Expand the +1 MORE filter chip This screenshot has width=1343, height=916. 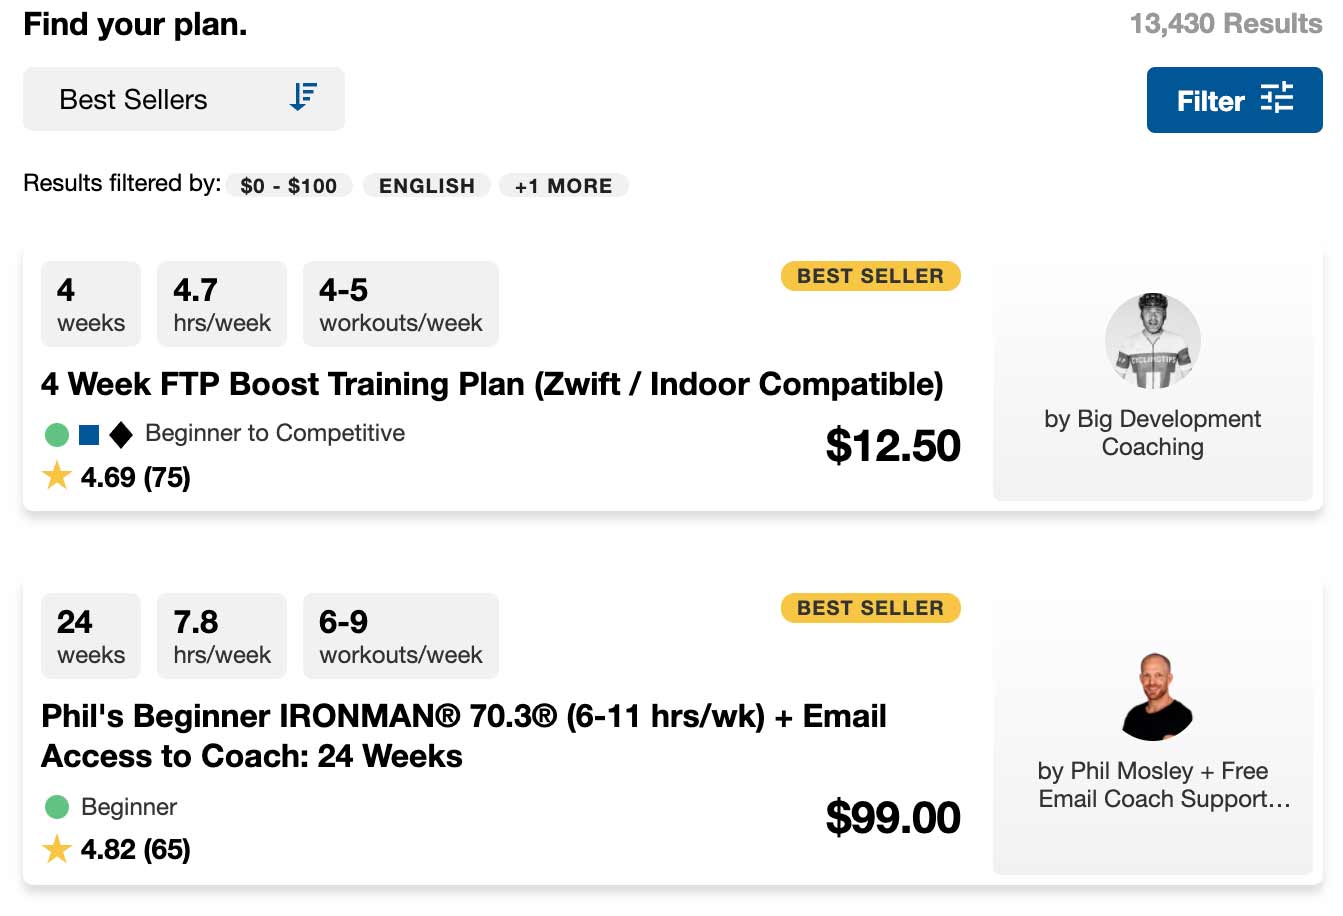point(563,186)
